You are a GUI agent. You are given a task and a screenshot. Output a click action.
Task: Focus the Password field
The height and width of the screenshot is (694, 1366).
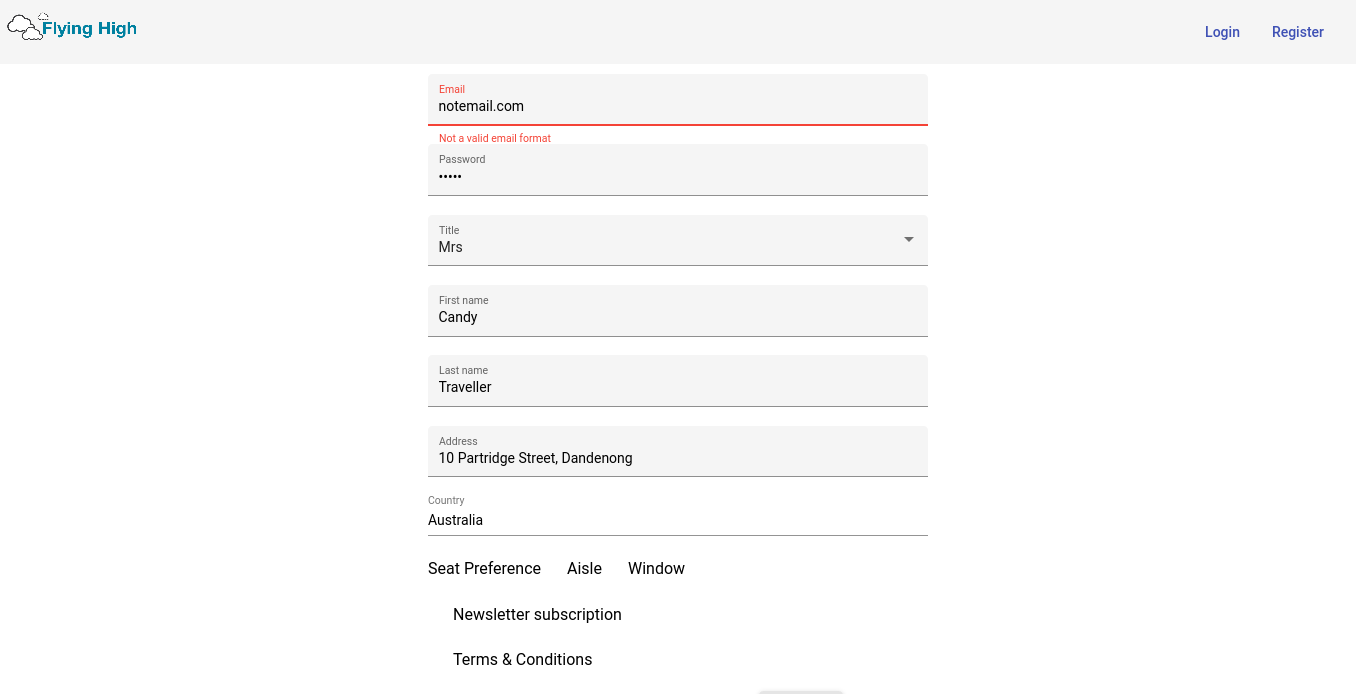point(677,176)
